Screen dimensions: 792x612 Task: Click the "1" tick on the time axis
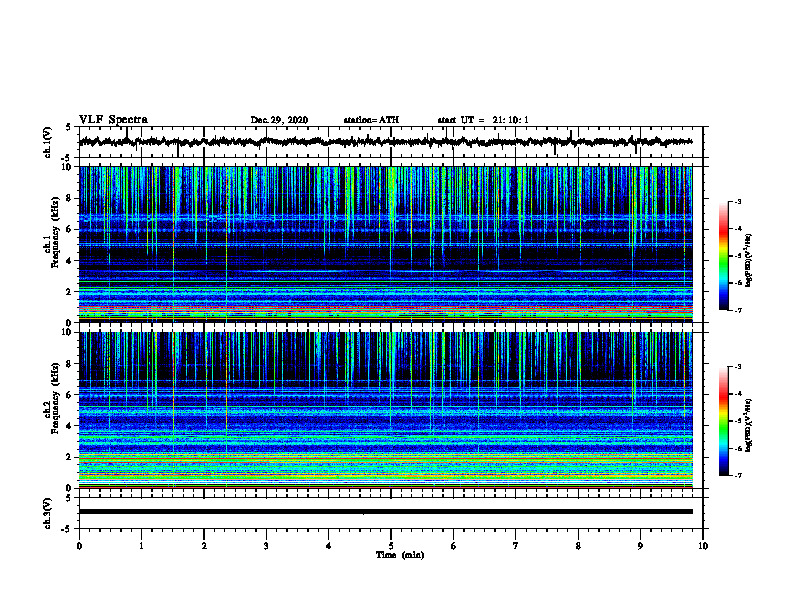click(141, 546)
